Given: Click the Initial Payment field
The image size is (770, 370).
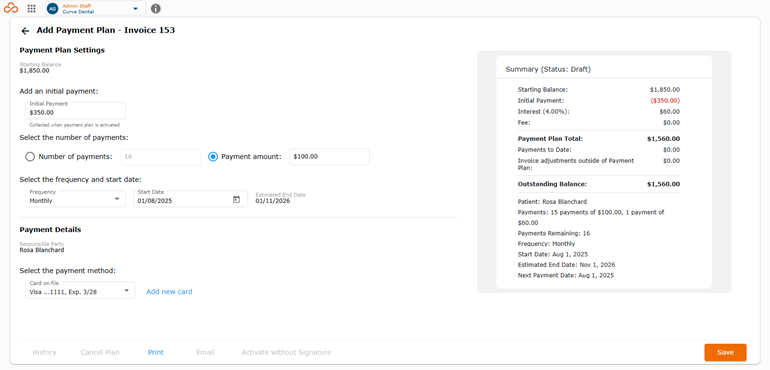Looking at the screenshot, I should coord(75,111).
